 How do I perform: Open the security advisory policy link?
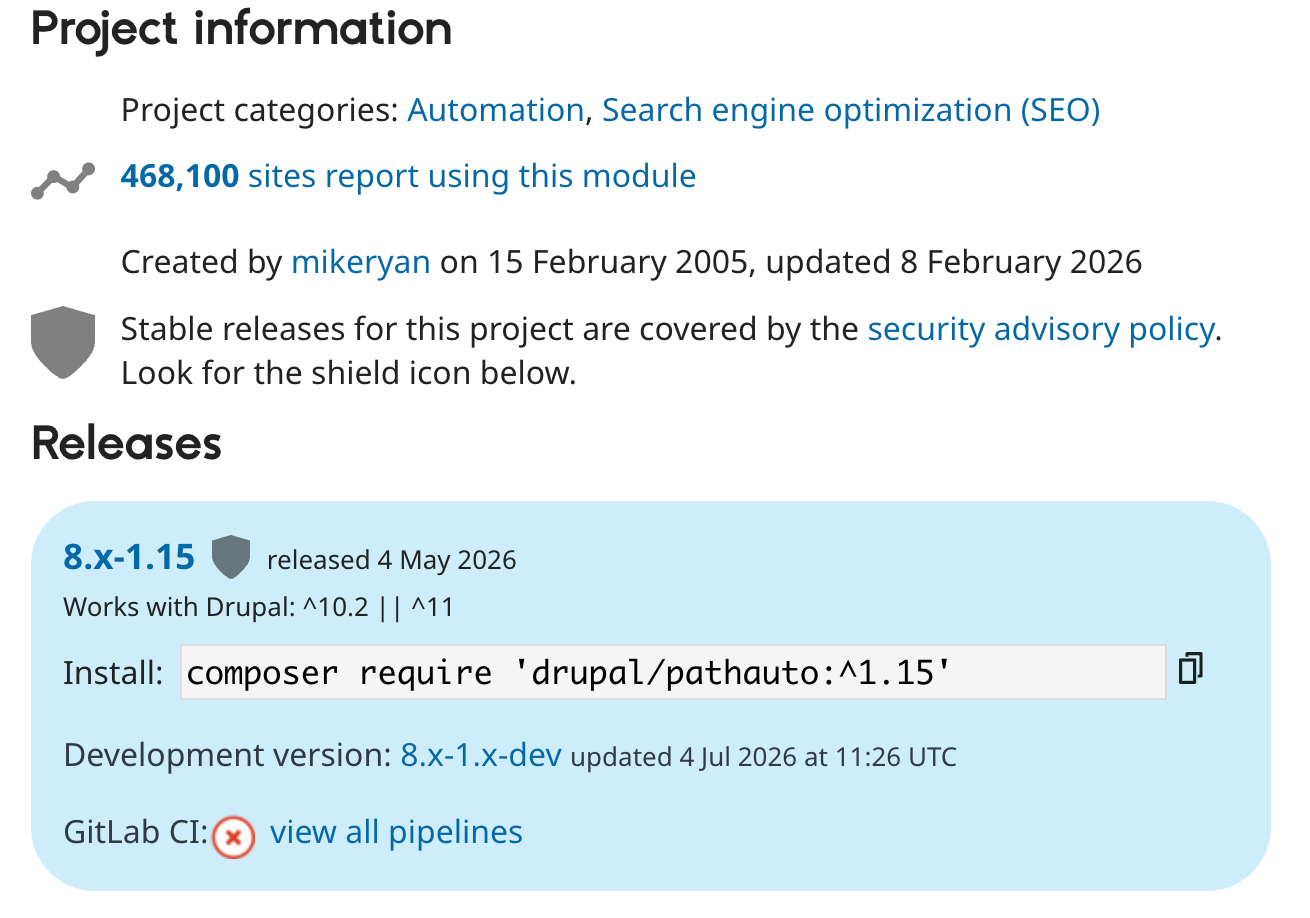pyautogui.click(x=1041, y=329)
